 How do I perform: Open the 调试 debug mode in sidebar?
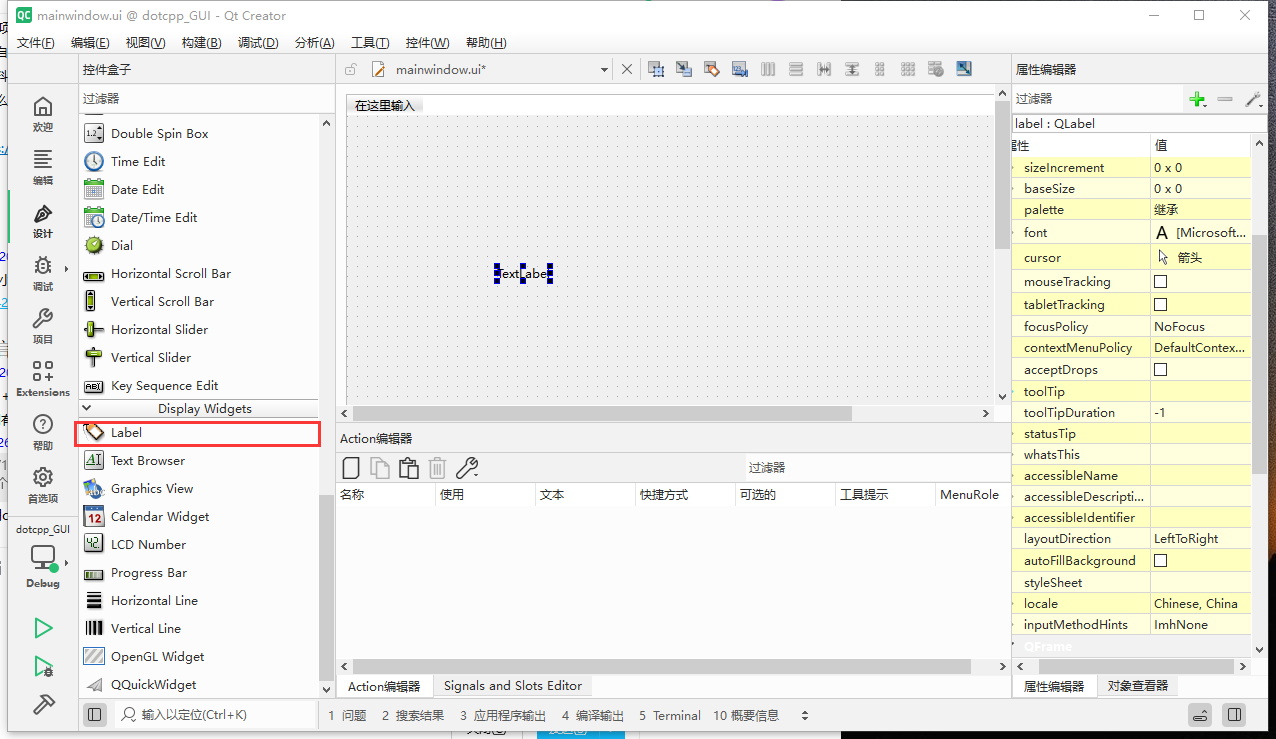point(43,274)
